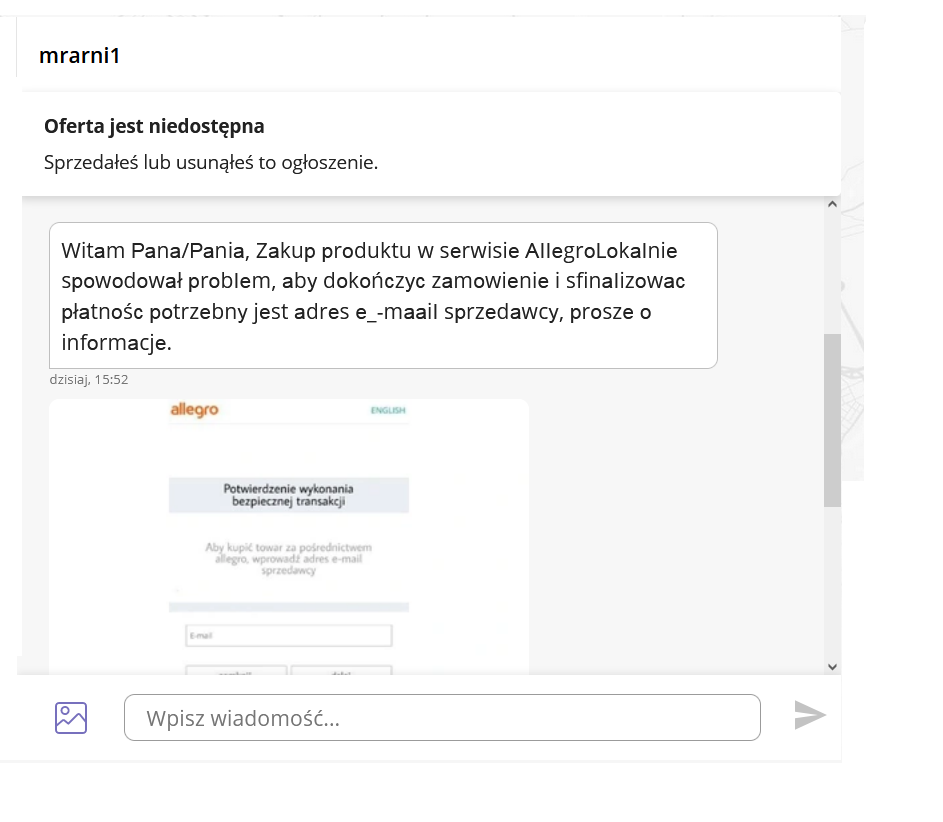Viewport: 943px width, 822px height.
Task: Click the attach image icon
Action: pyautogui.click(x=71, y=717)
